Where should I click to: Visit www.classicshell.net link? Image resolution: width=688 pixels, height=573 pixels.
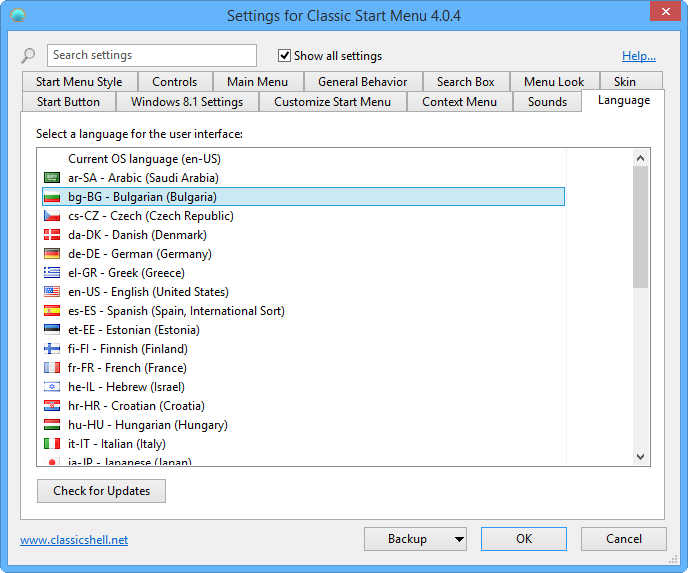point(74,540)
